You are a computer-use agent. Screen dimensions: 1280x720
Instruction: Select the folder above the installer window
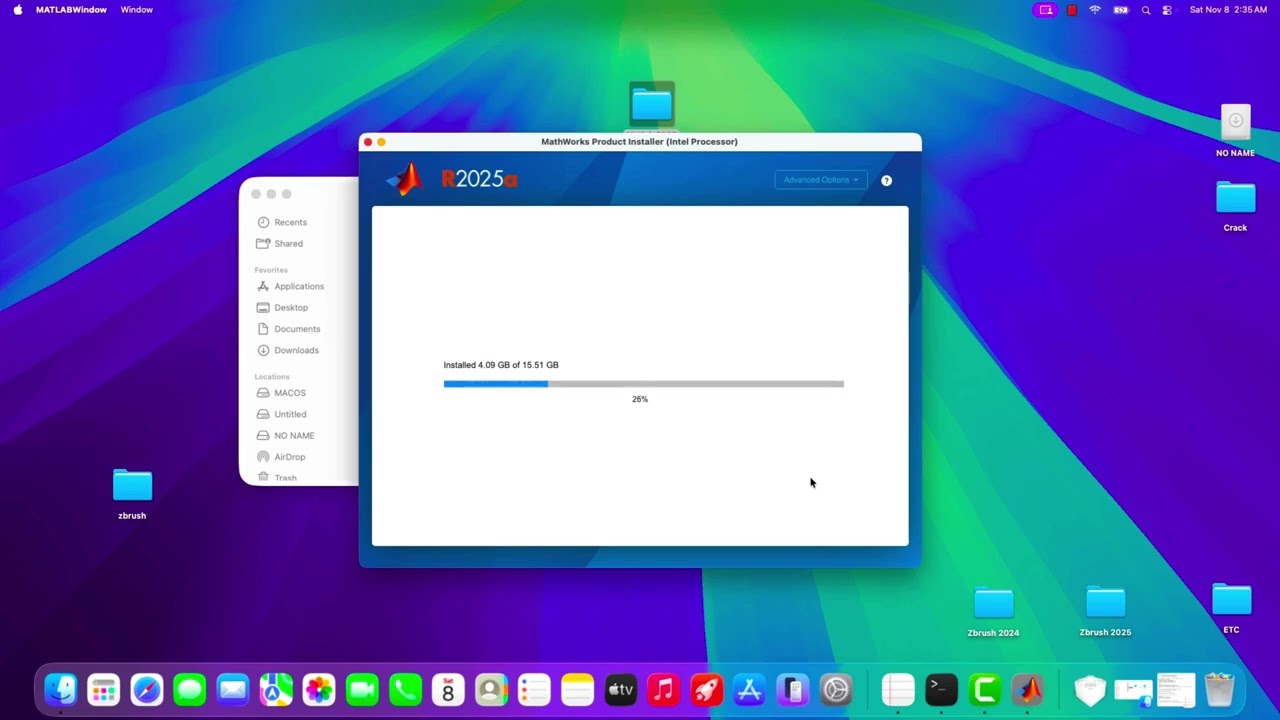652,104
